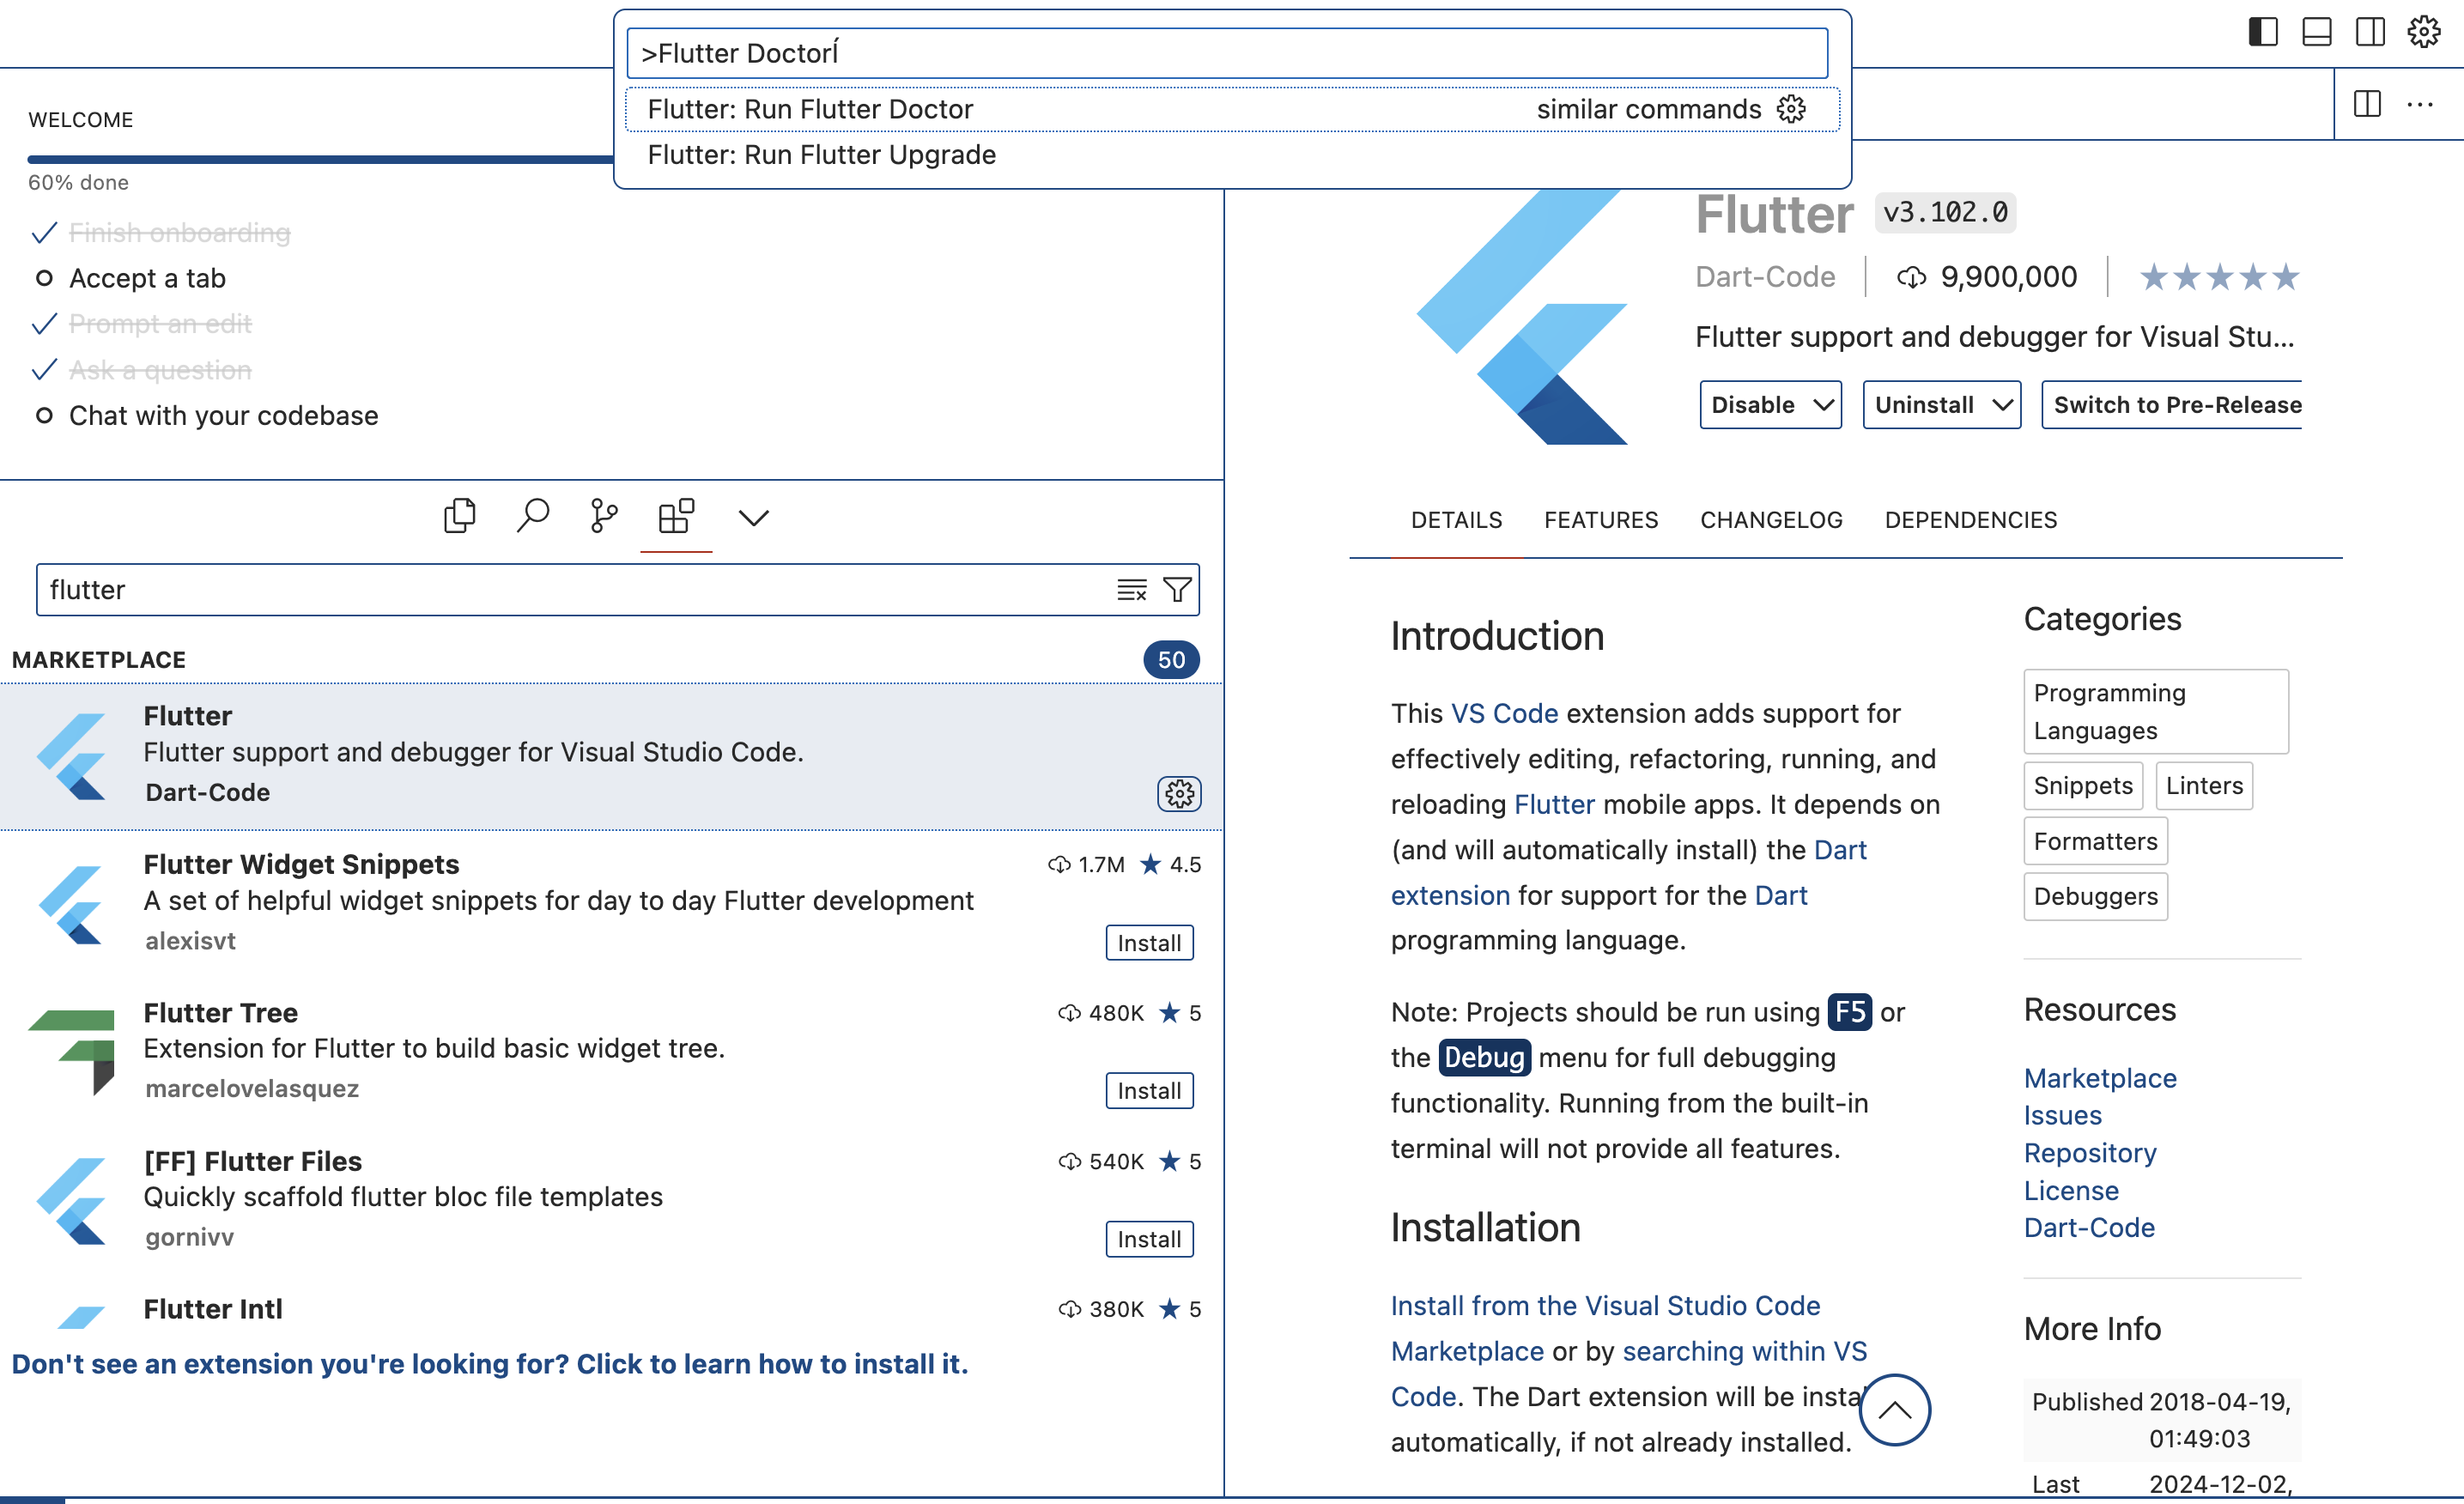The image size is (2464, 1504).
Task: Open VS Code link in introduction
Action: pos(1504,714)
